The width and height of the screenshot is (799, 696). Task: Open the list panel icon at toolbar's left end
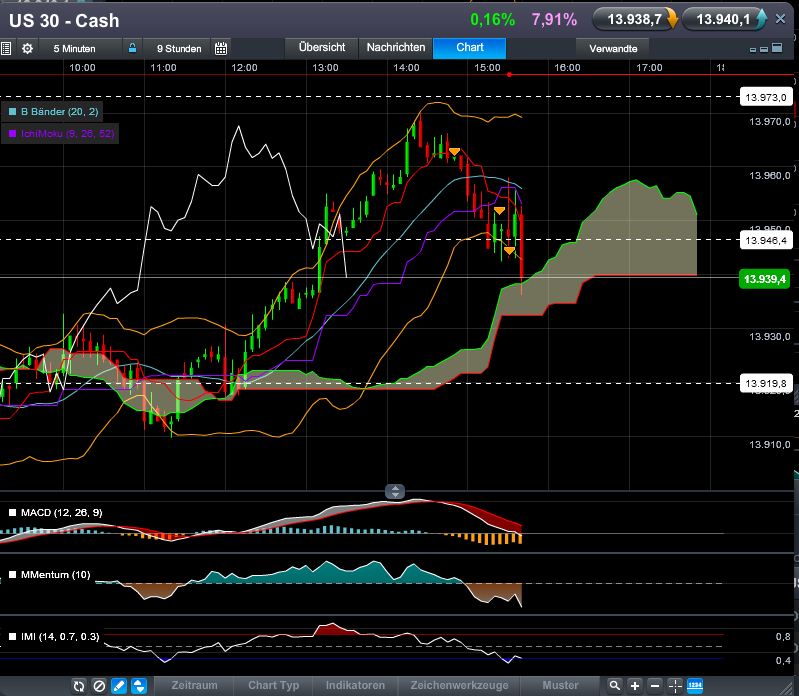click(x=6, y=48)
